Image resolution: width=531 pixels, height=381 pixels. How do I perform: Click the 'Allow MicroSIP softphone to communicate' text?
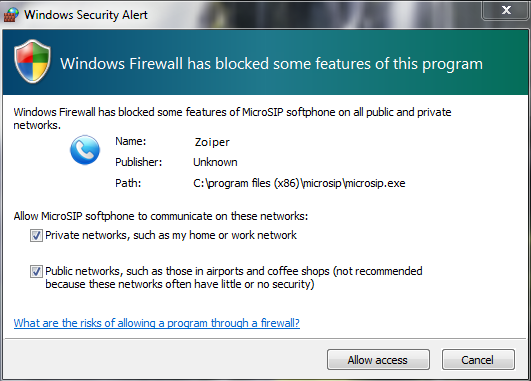(x=161, y=216)
